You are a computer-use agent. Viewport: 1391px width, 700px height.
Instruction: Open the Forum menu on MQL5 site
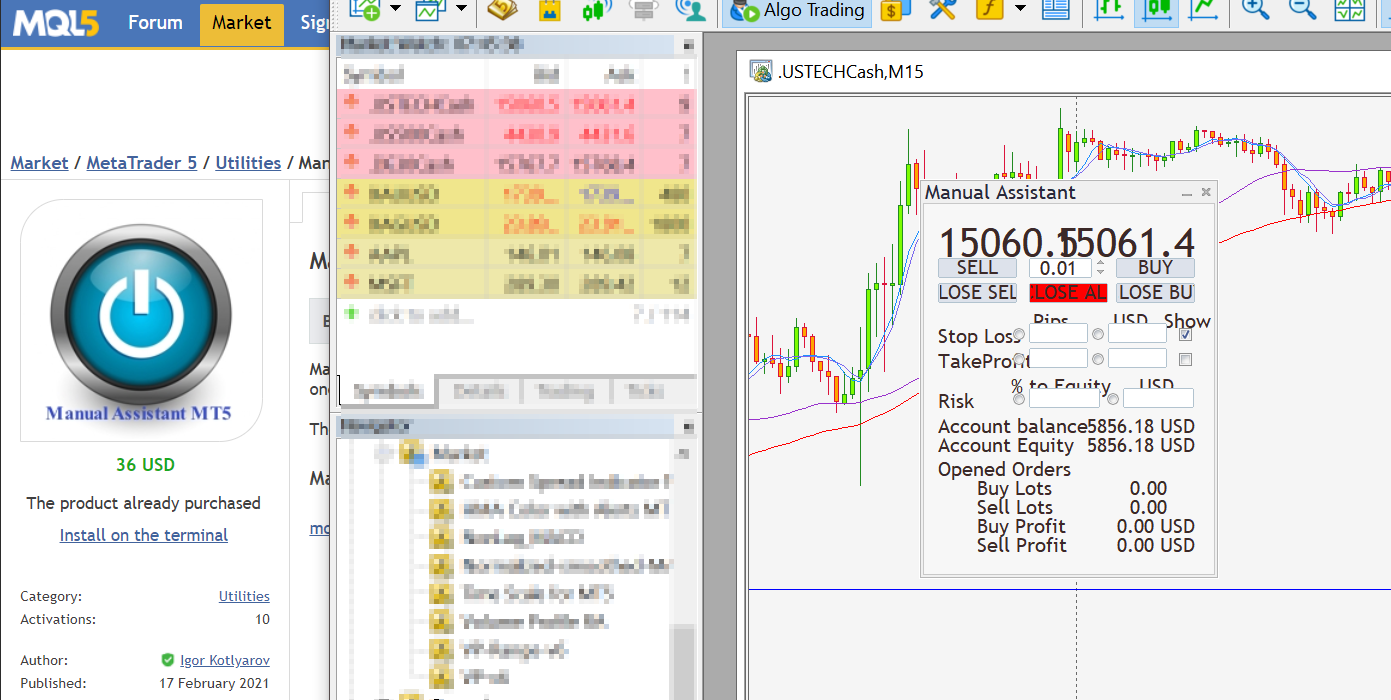point(155,22)
